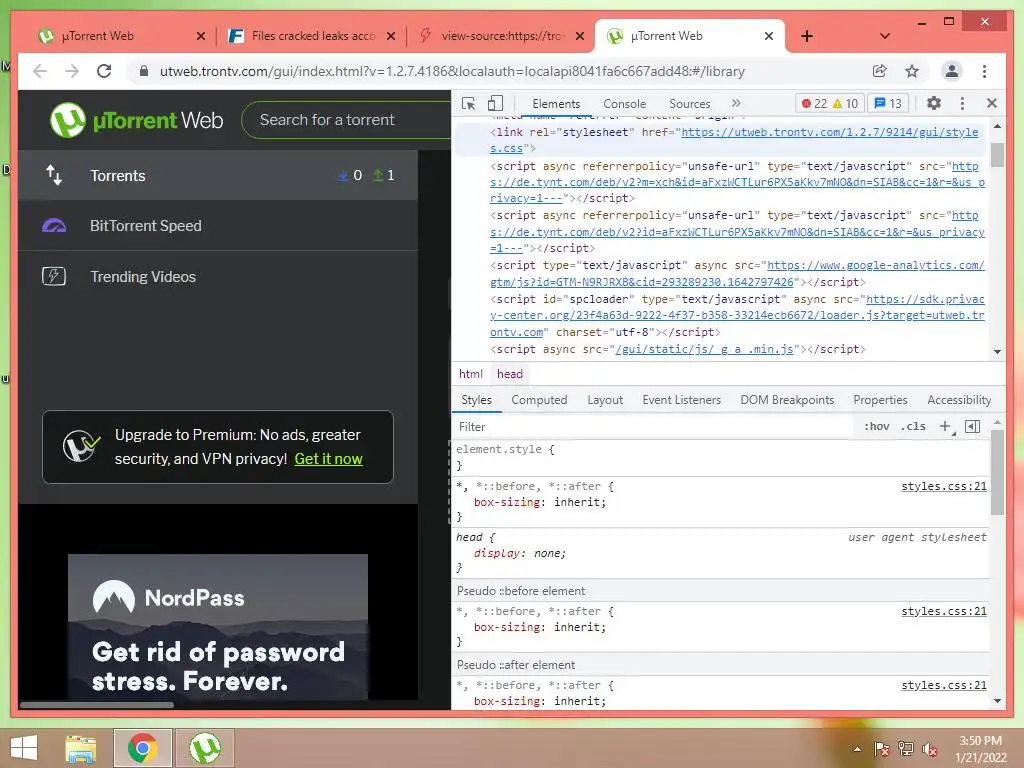Open the 13 issues counter
This screenshot has width=1024, height=768.
(x=888, y=104)
